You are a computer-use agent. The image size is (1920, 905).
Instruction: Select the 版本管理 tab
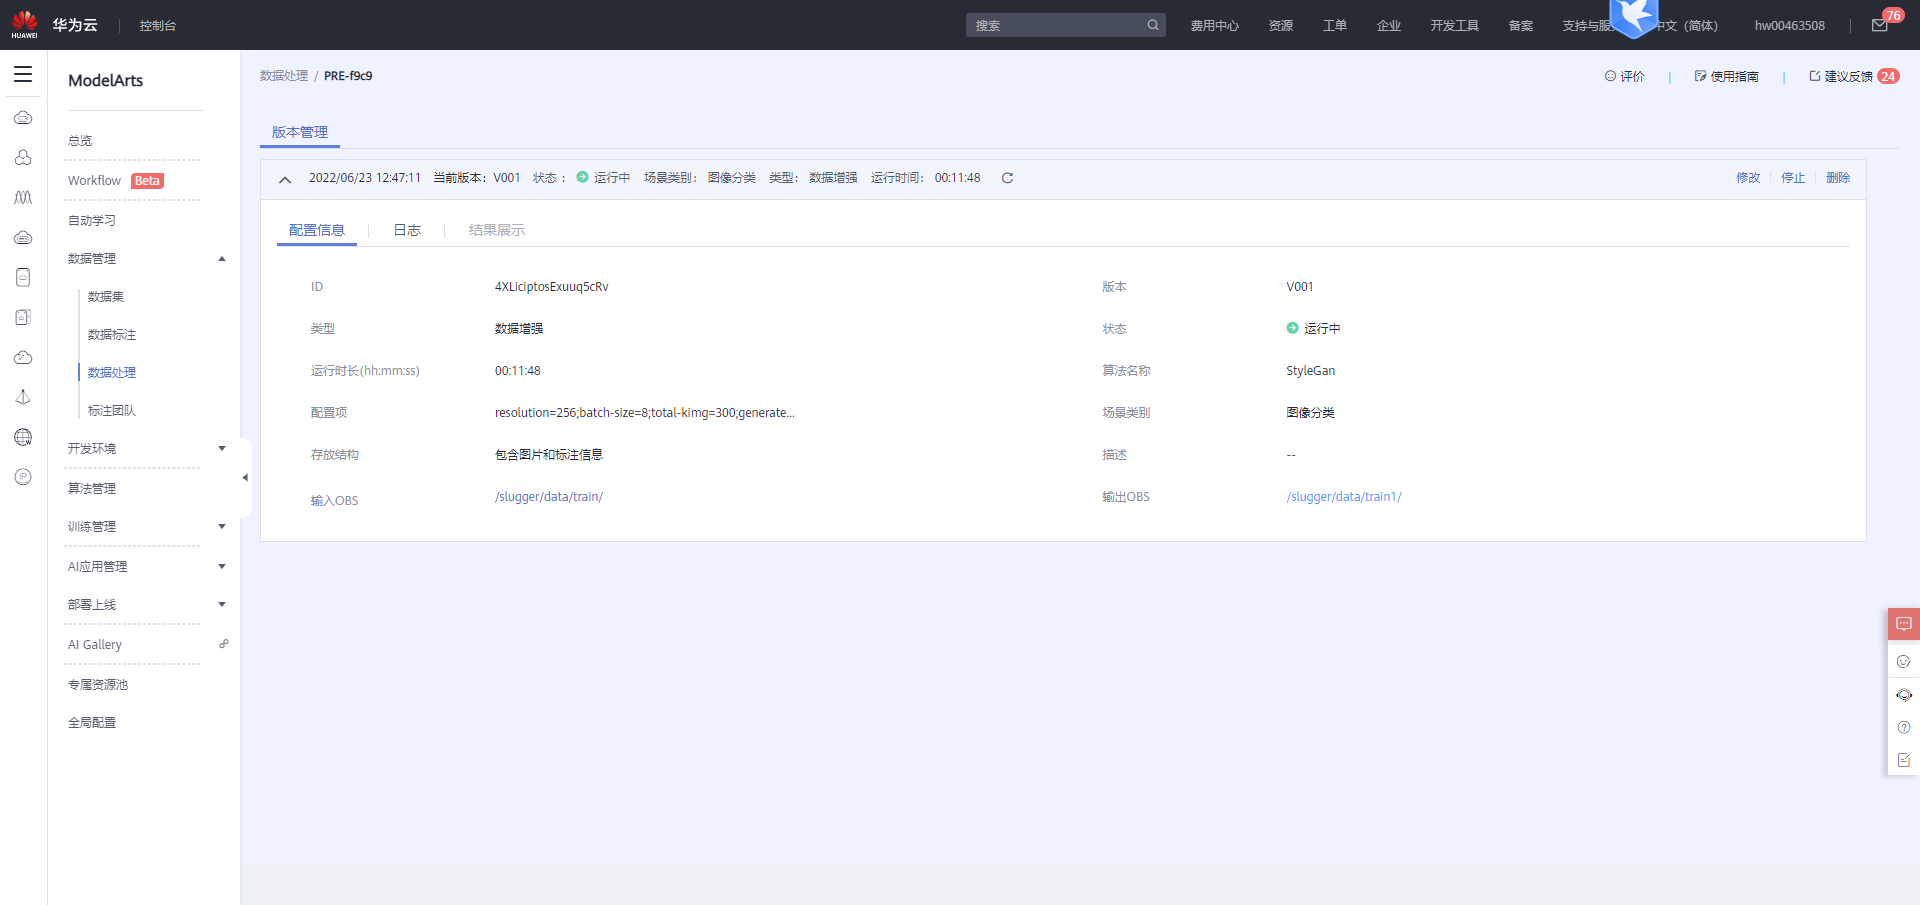(x=300, y=132)
